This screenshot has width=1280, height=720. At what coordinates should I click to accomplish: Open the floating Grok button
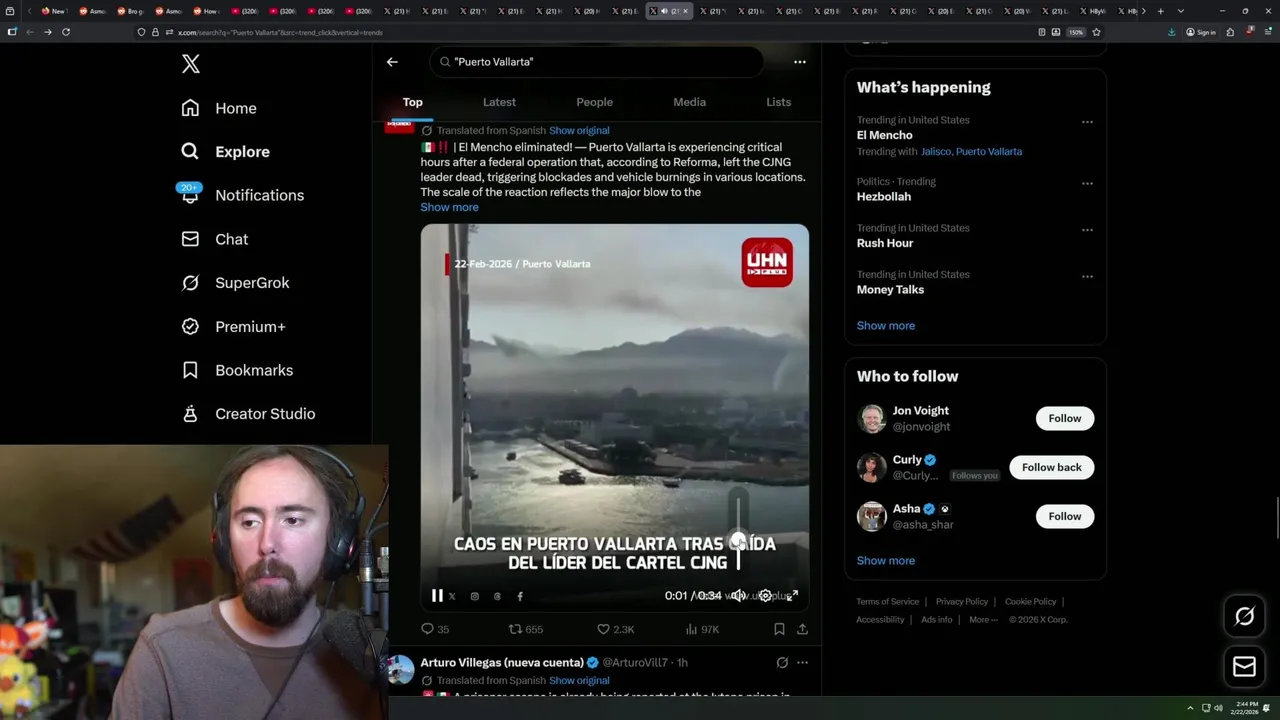pos(1244,616)
